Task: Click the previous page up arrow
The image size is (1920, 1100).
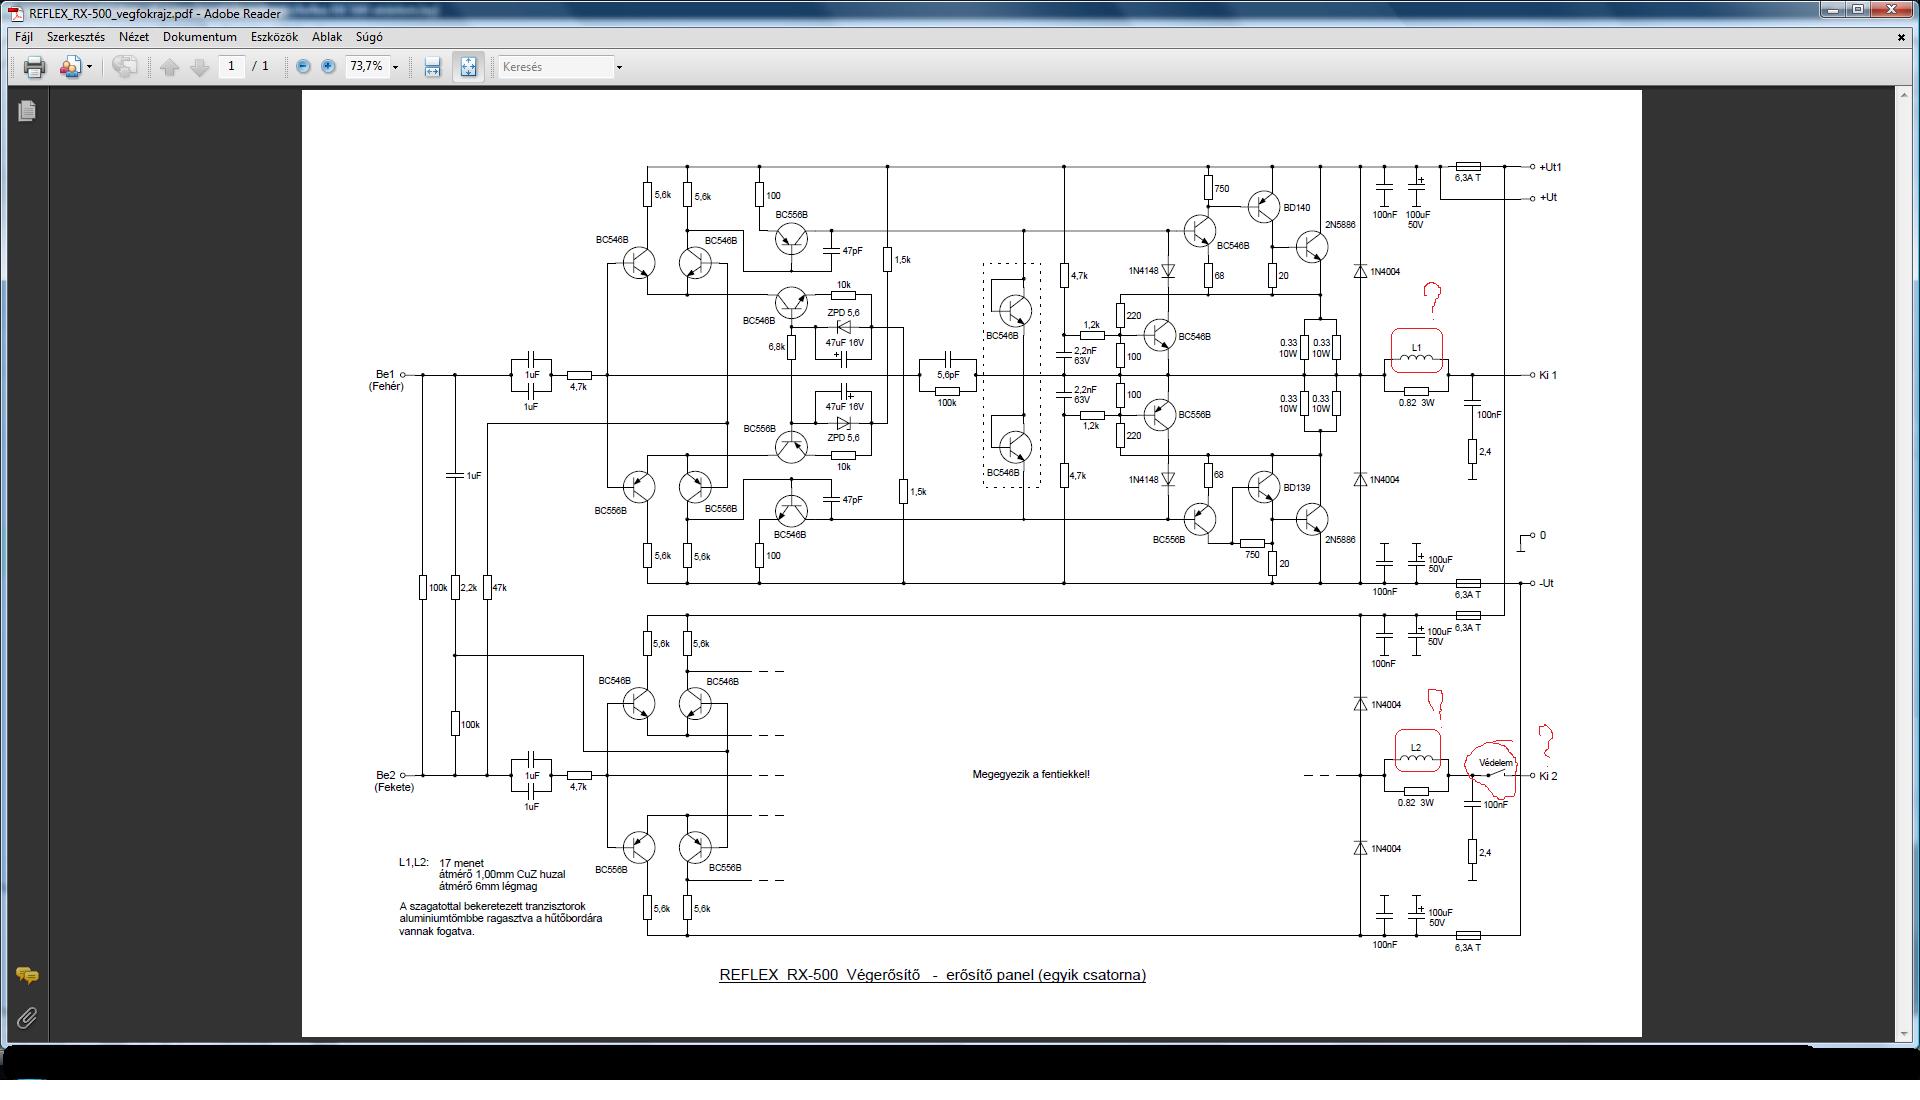Action: tap(169, 67)
